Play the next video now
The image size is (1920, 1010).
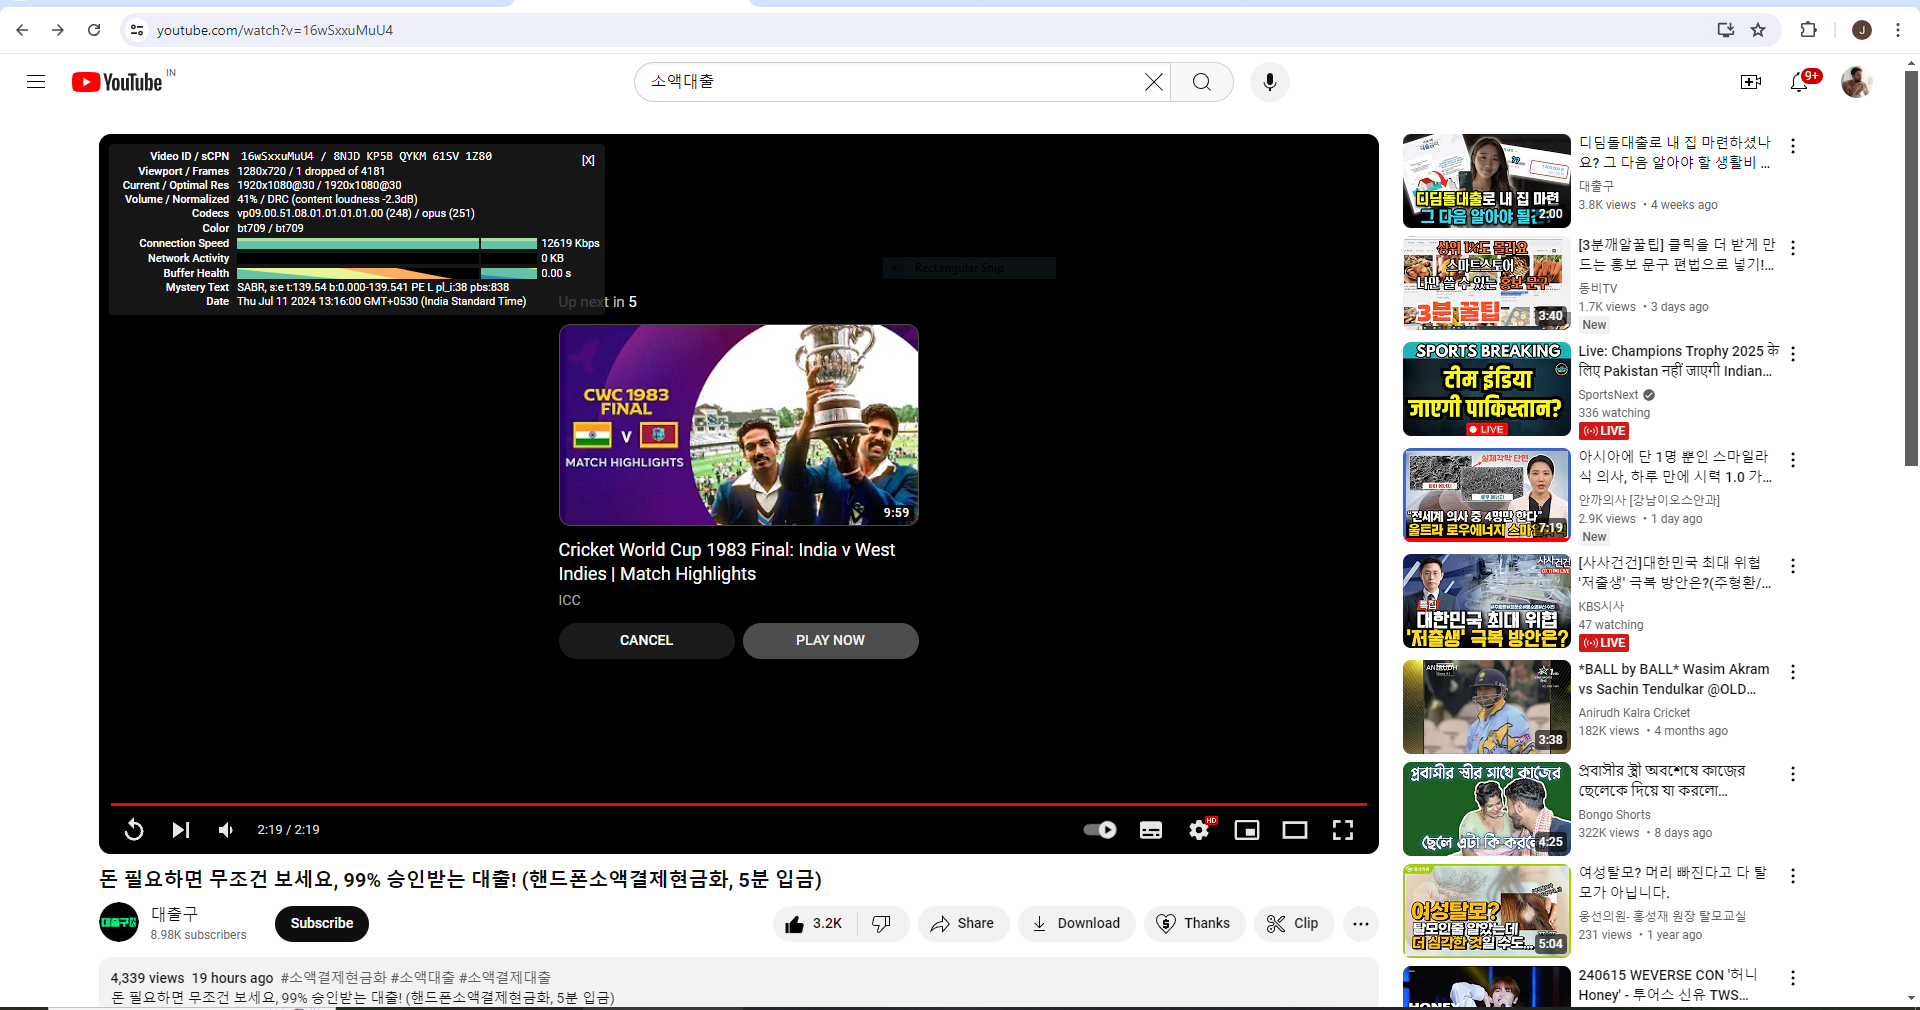(x=830, y=641)
